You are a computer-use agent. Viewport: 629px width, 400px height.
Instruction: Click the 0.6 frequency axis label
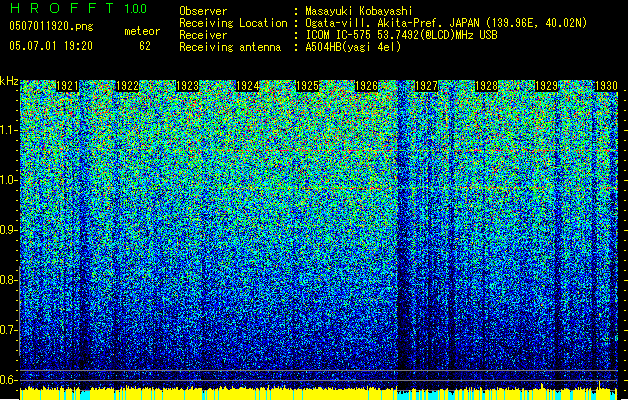pos(9,380)
